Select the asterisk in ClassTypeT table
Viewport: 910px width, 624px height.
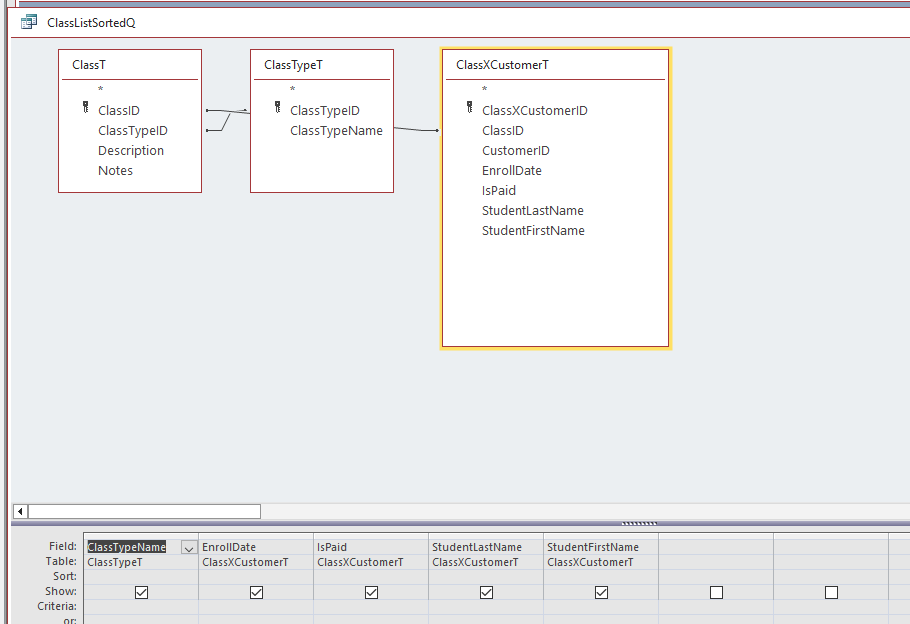293,90
